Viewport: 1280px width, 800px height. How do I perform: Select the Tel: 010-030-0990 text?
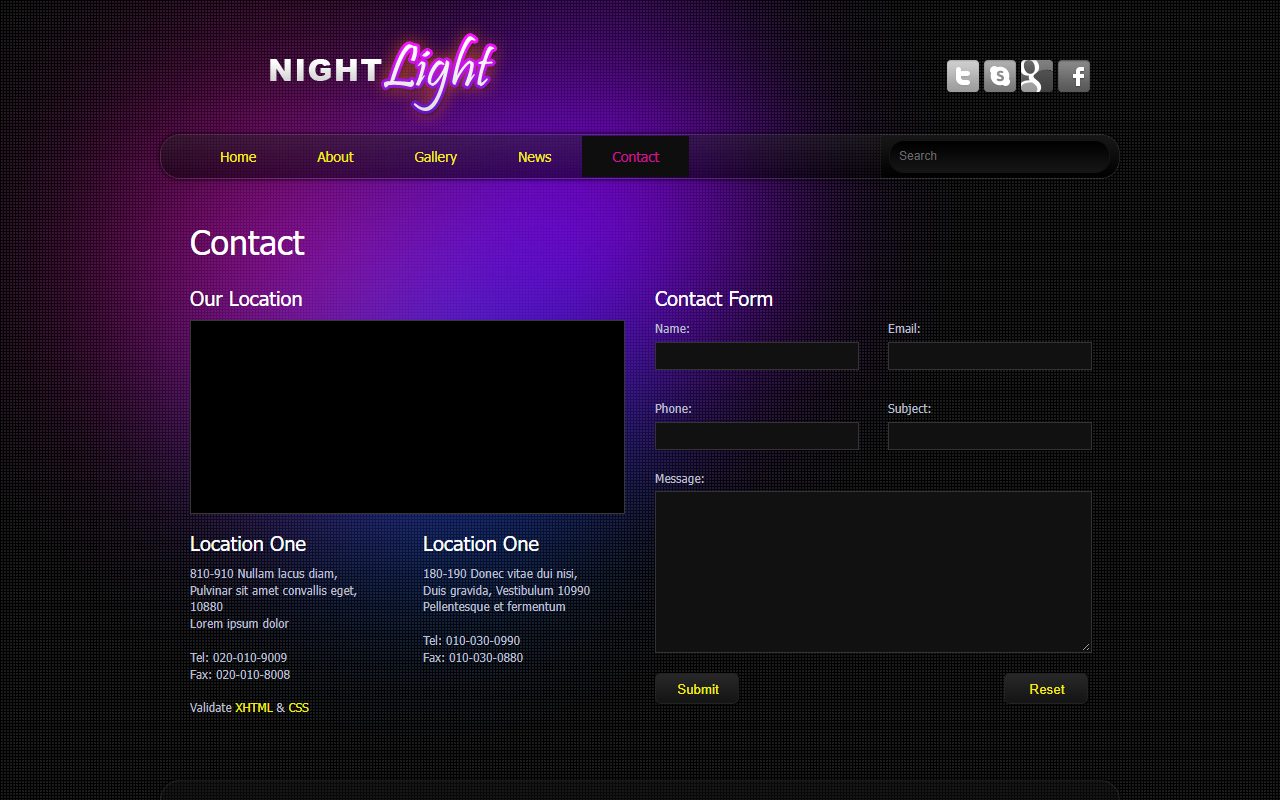471,641
